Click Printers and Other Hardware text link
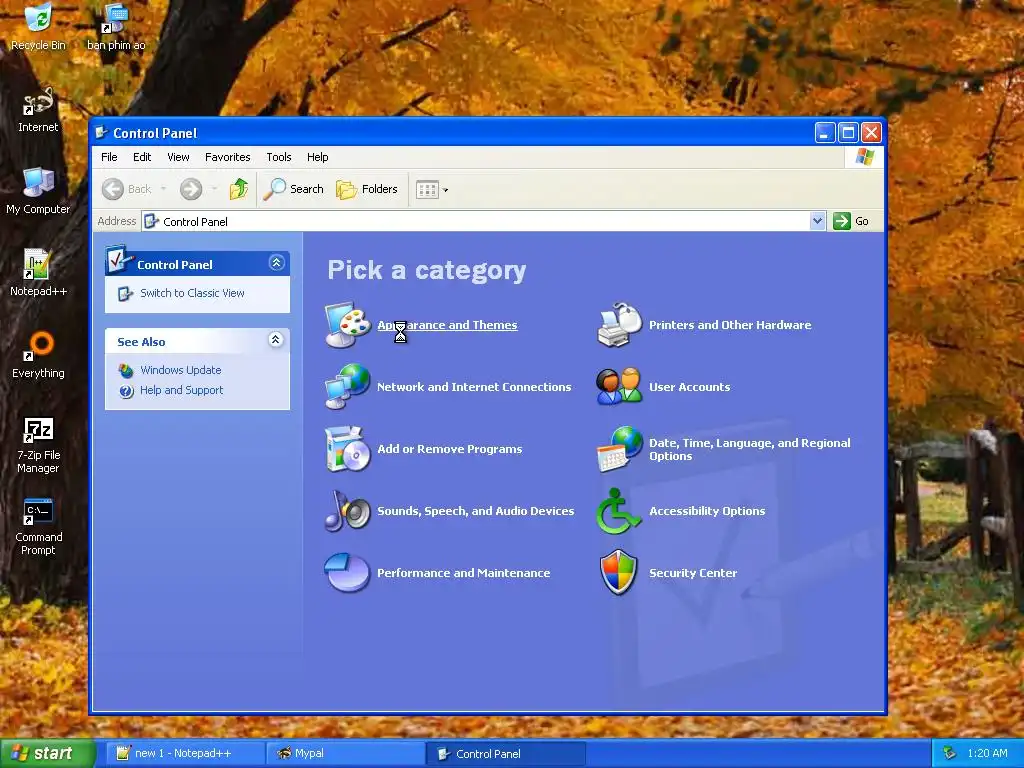 click(730, 325)
